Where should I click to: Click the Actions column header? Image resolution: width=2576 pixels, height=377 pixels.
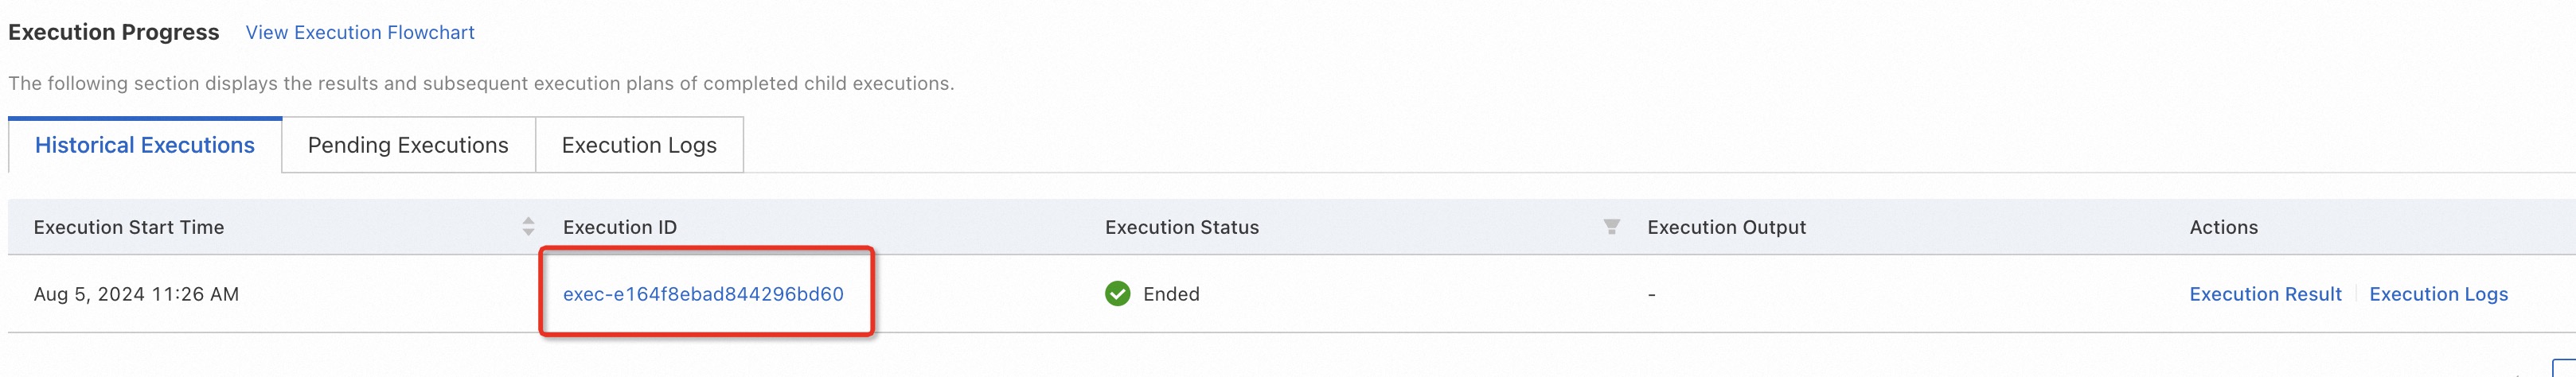tap(2223, 227)
